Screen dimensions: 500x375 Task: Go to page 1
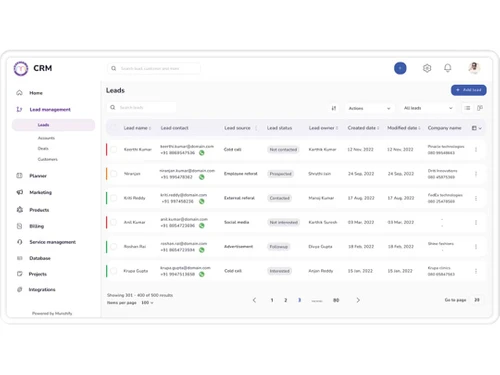point(272,300)
